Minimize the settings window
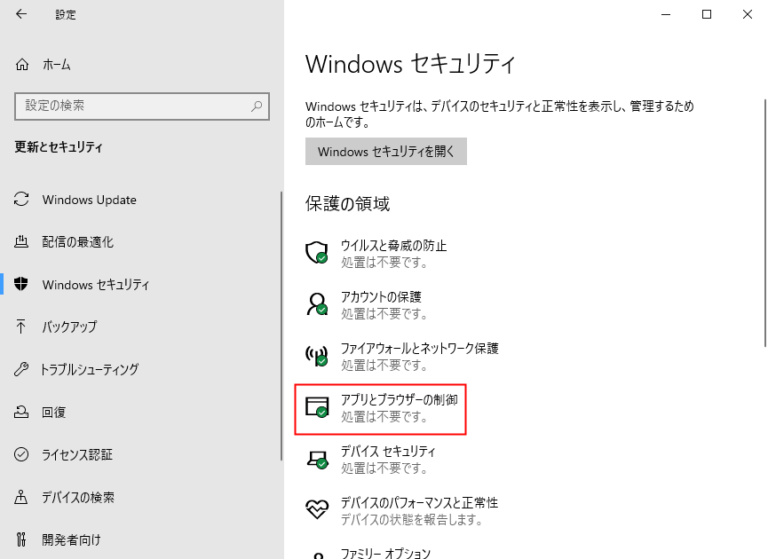Viewport: 768px width, 559px height. click(666, 14)
